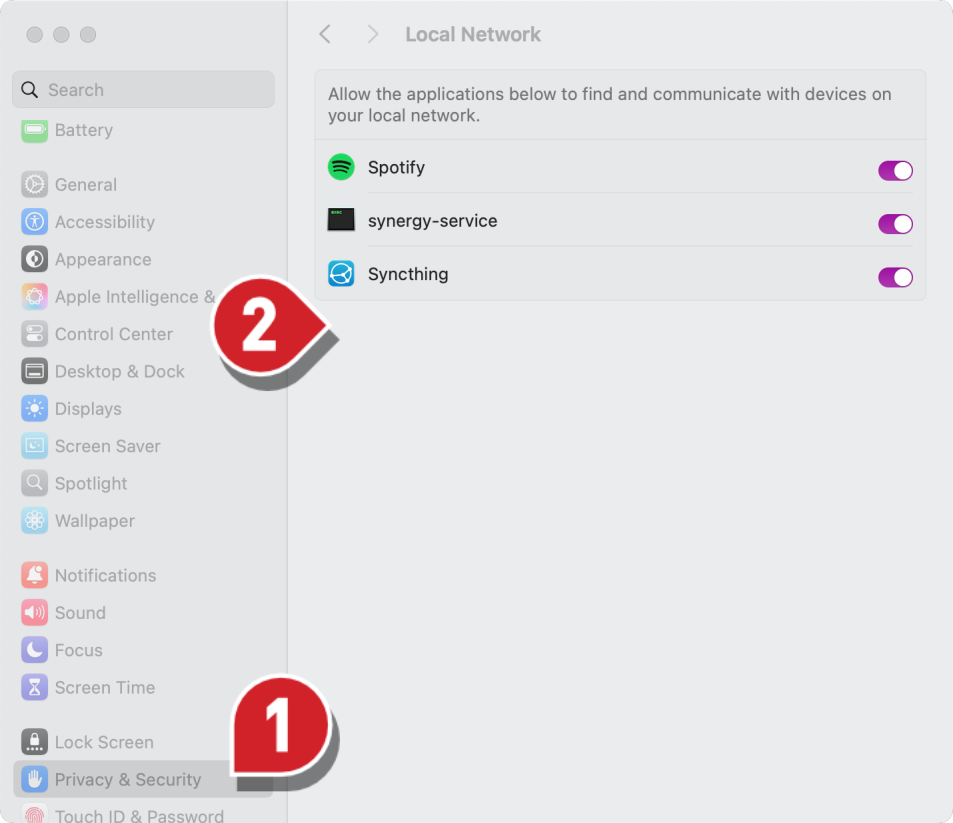
Task: Click the Displays sun icon
Action: pos(35,409)
